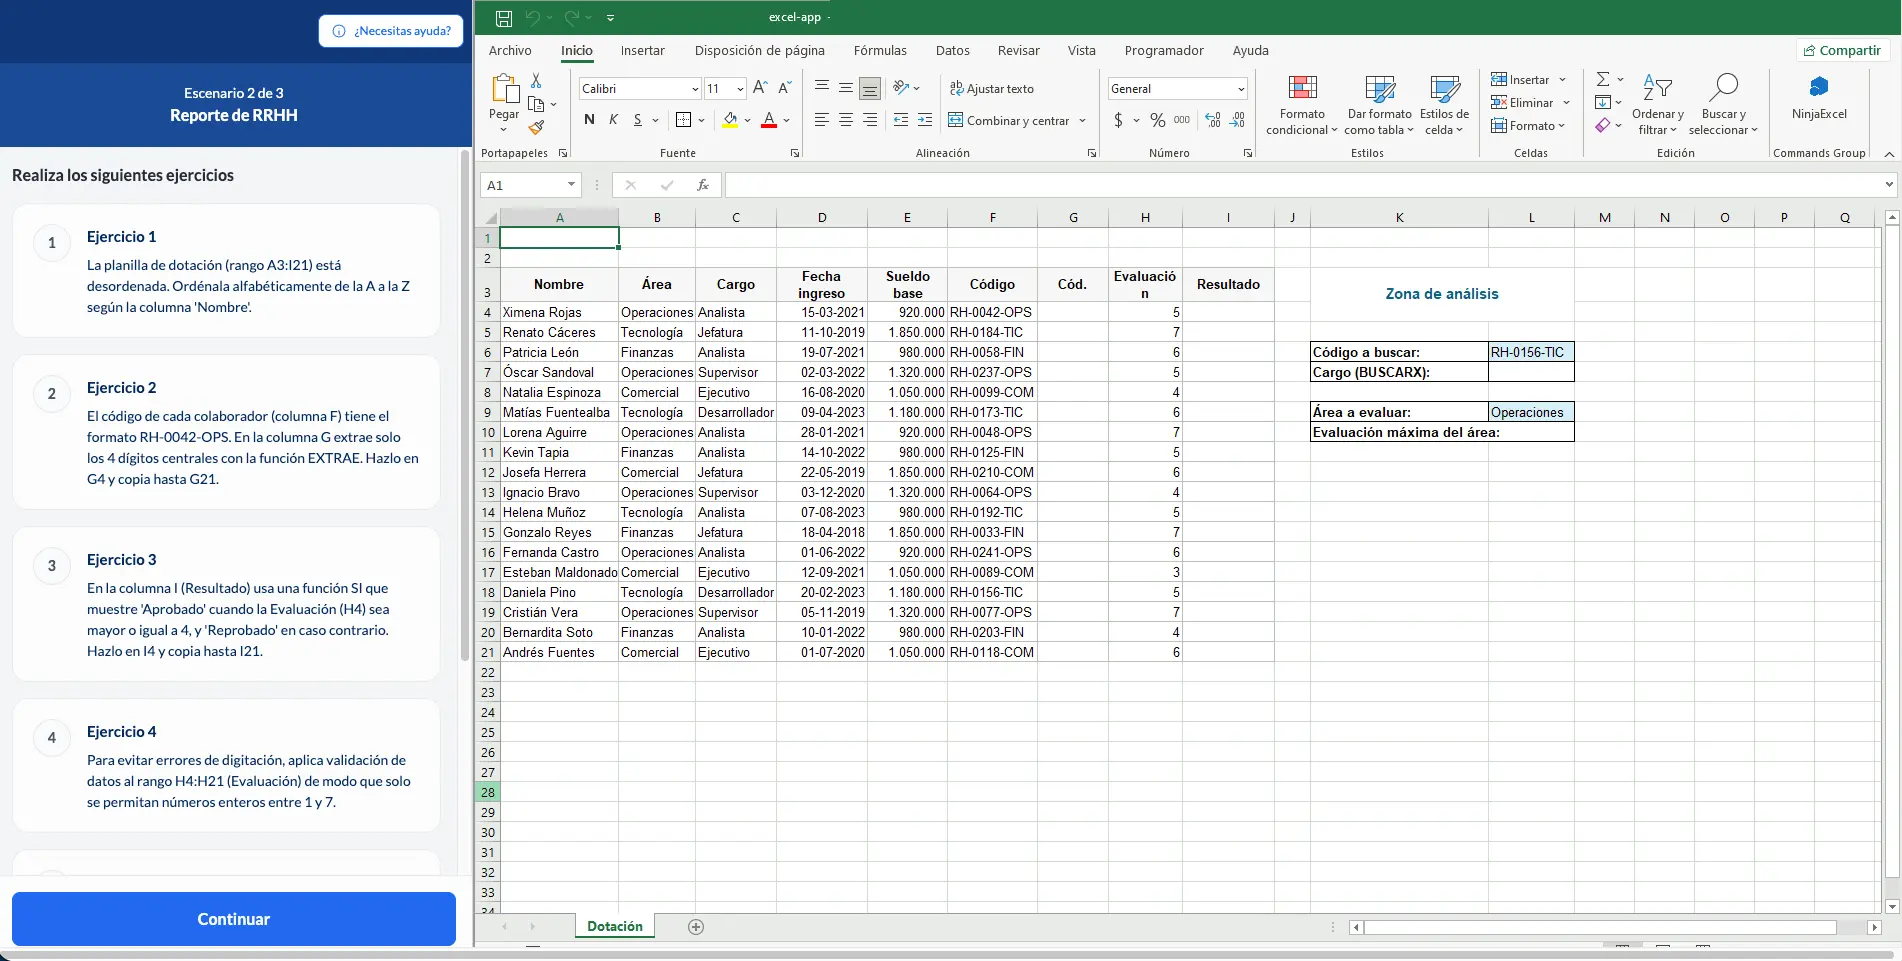
Task: Open the General number format dropdown
Action: [1241, 89]
